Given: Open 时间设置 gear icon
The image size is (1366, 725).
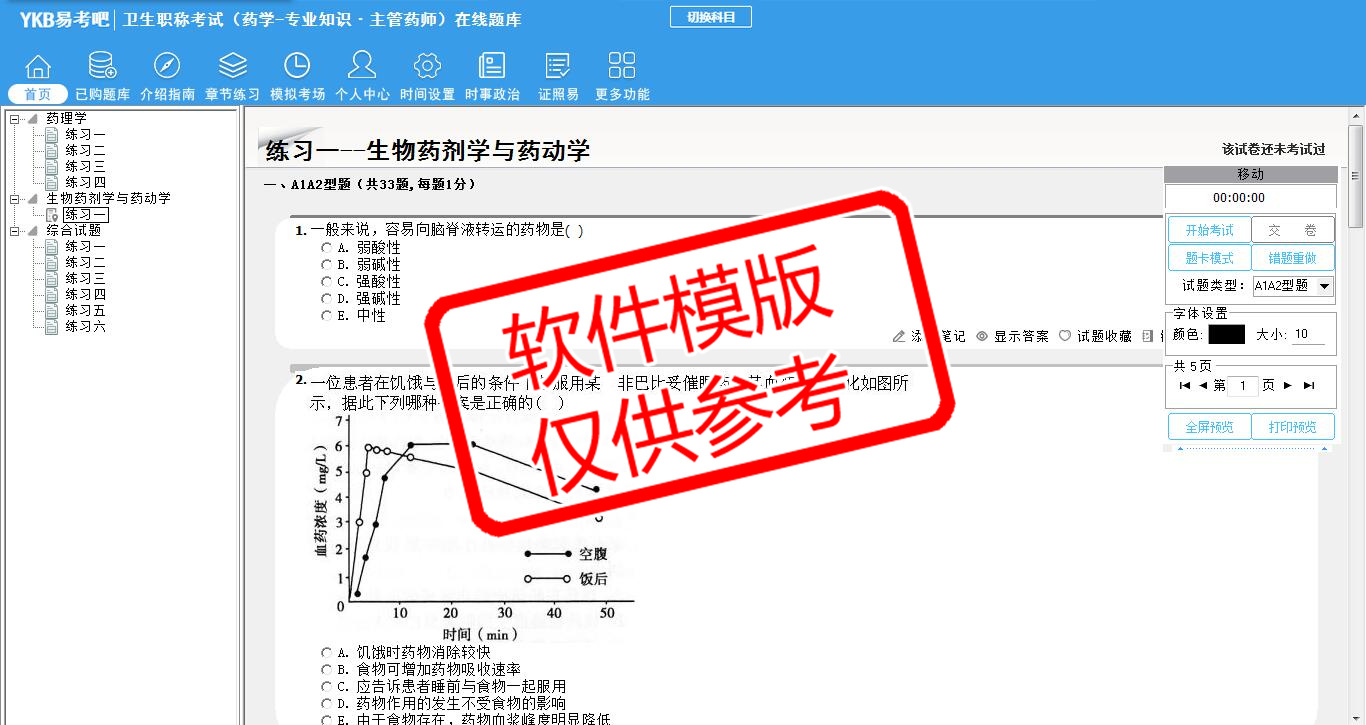Looking at the screenshot, I should (427, 67).
